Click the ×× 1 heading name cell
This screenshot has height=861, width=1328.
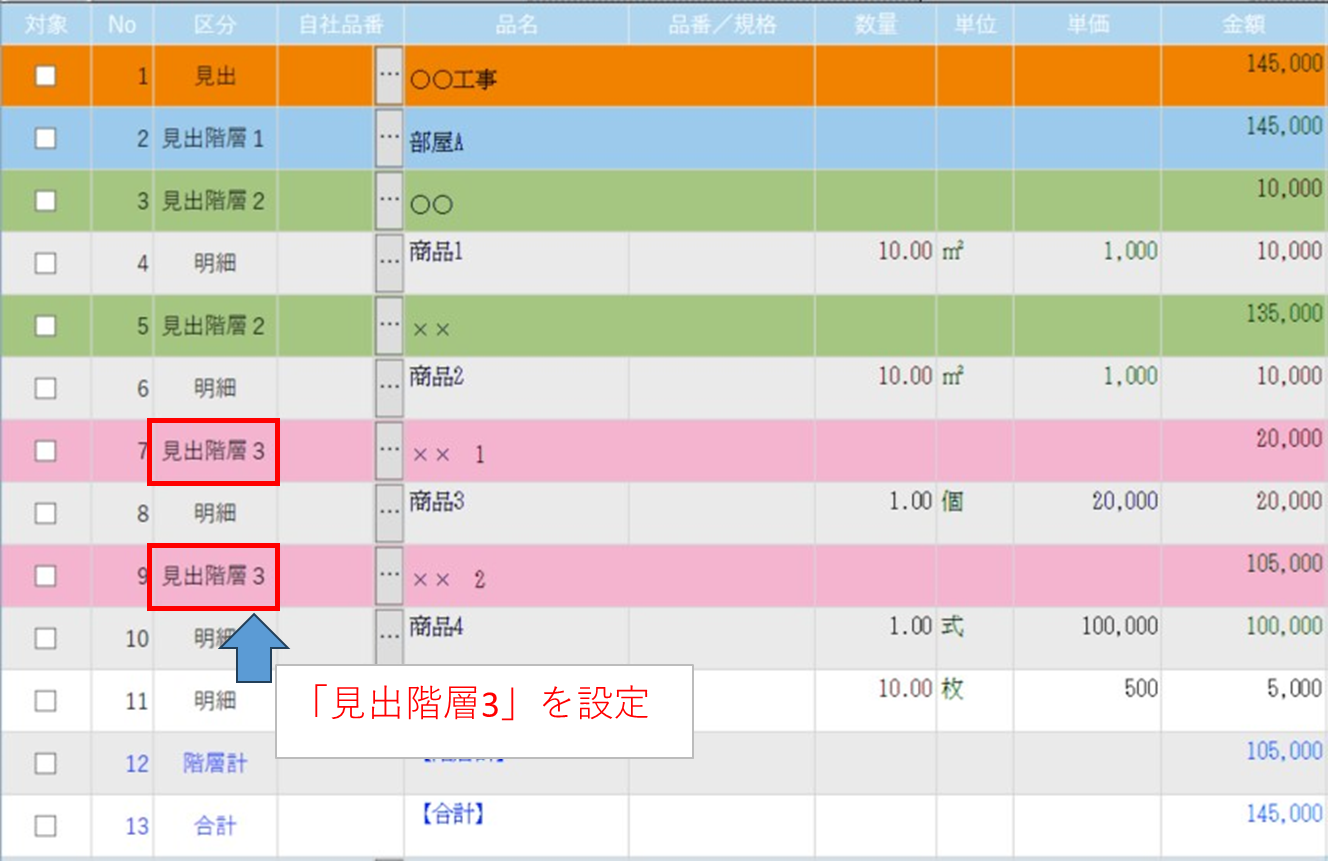pos(516,452)
